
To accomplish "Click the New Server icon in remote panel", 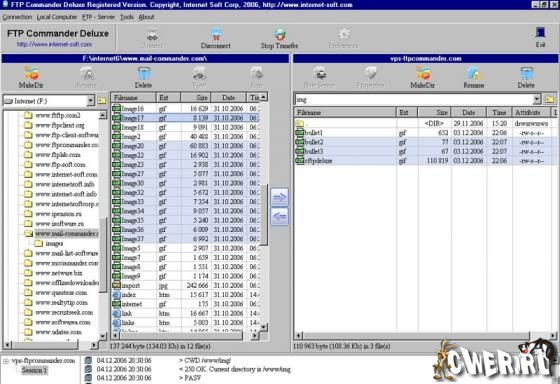I will [320, 74].
